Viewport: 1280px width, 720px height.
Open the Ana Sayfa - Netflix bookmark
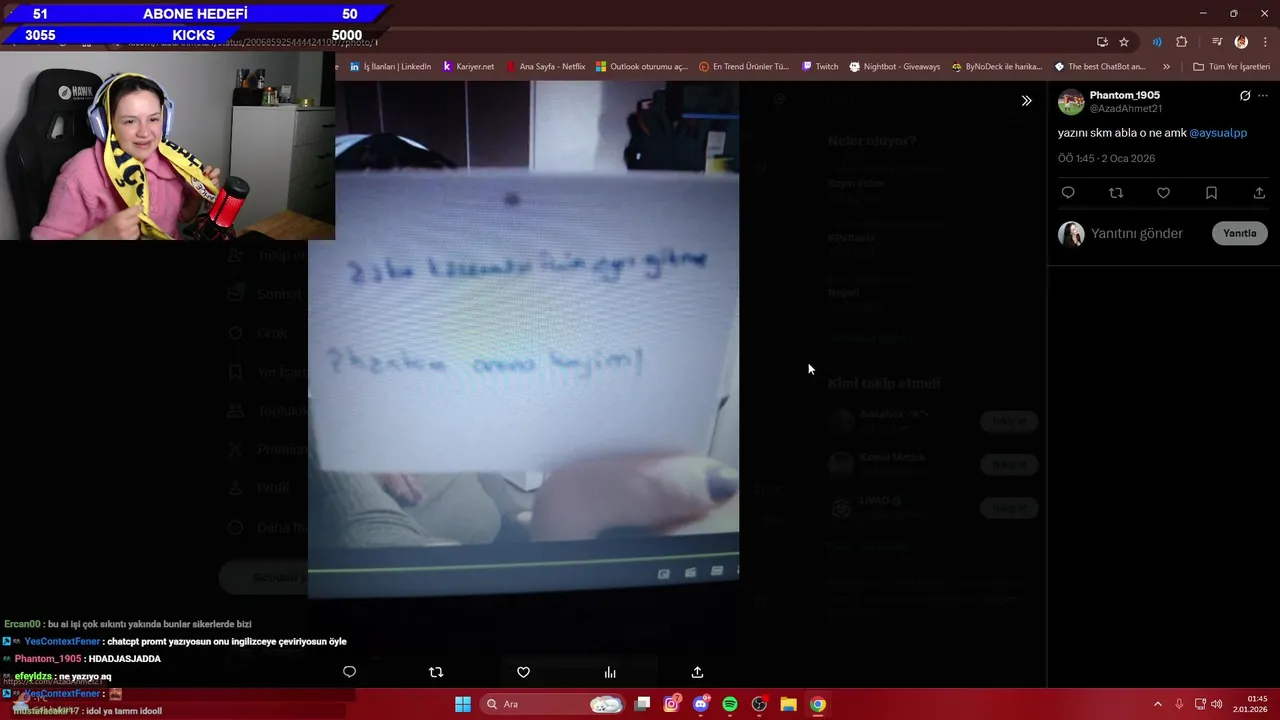545,67
